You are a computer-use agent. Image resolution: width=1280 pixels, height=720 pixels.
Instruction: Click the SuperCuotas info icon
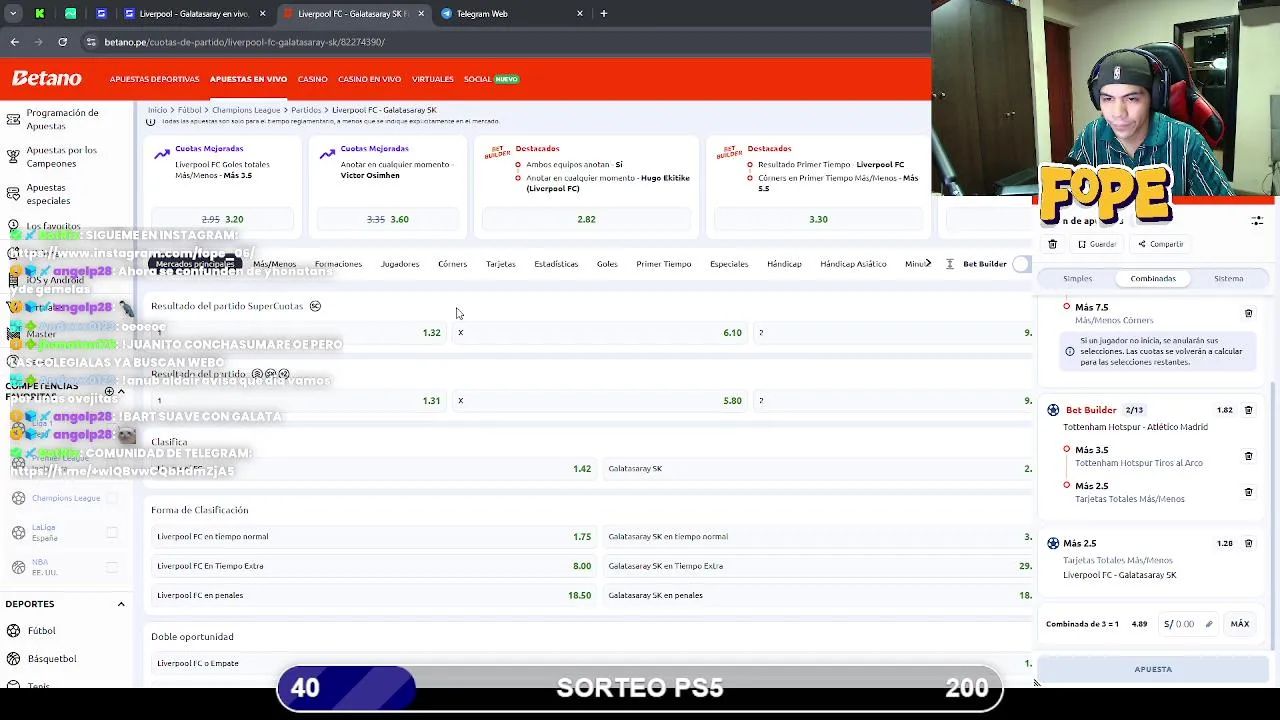(x=315, y=306)
